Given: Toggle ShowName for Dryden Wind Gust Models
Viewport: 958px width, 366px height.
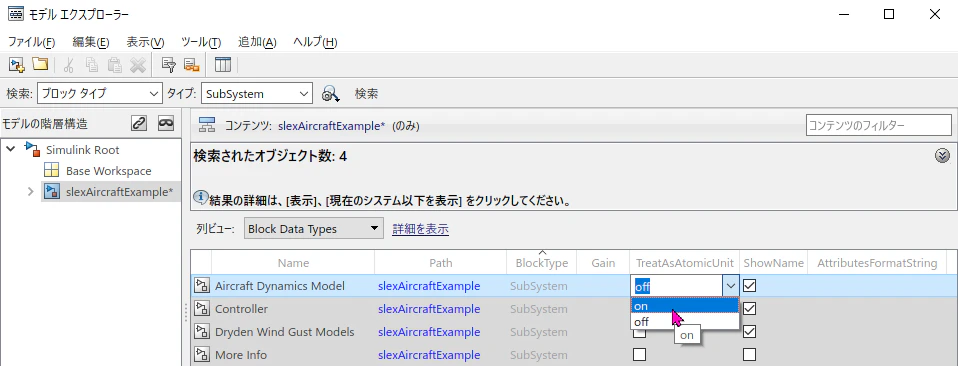Looking at the screenshot, I should pyautogui.click(x=750, y=332).
